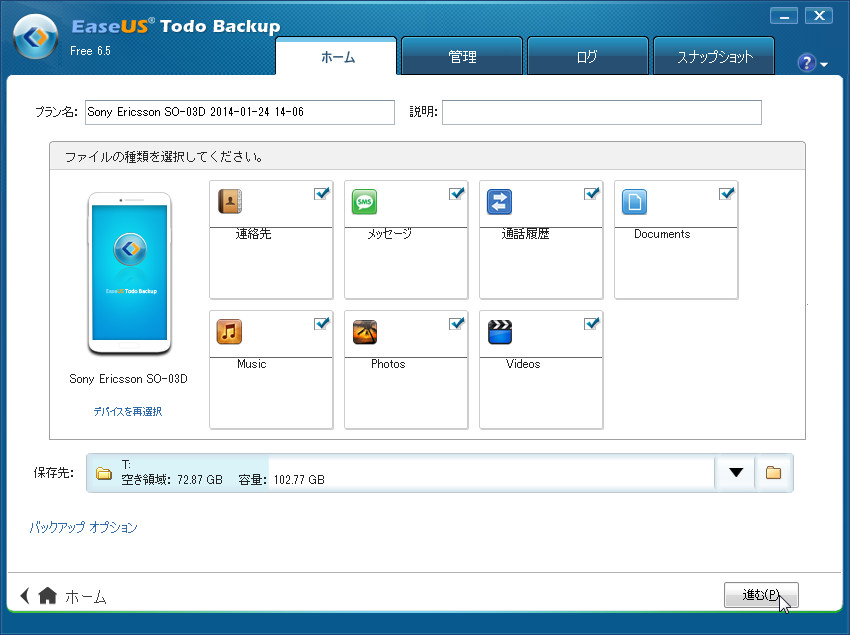The width and height of the screenshot is (850, 635).
Task: Click the メッセージ (SMS) icon
Action: (363, 201)
